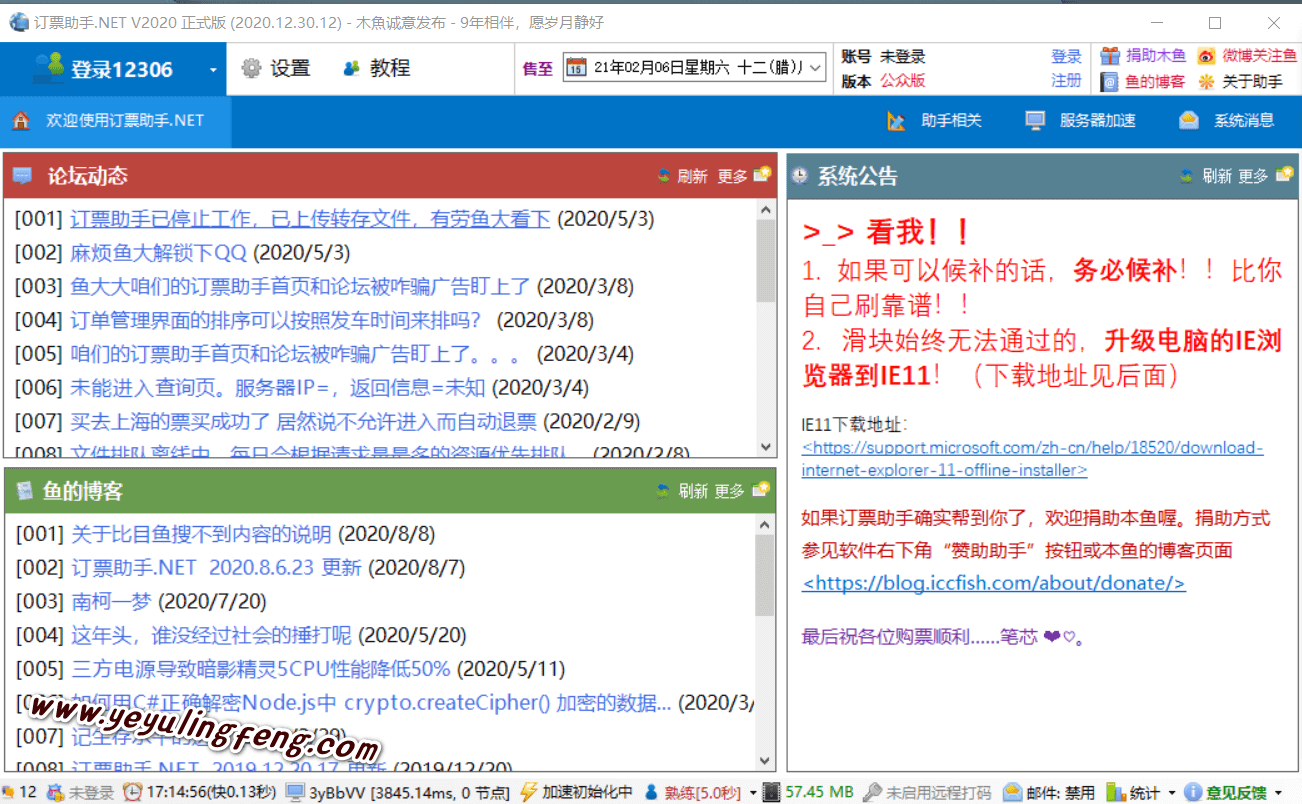Screen dimensions: 1302x804
Task: Click the 登录12306 user icon
Action: tap(48, 68)
